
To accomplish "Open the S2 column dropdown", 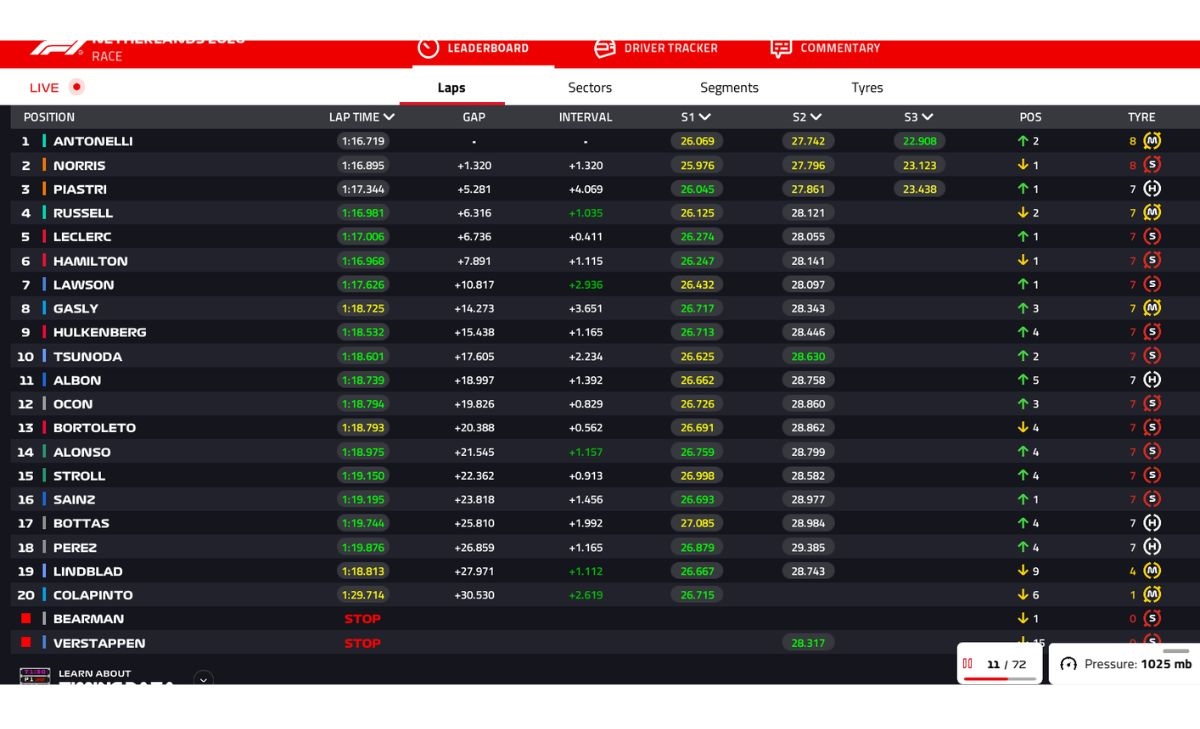I will [x=816, y=117].
